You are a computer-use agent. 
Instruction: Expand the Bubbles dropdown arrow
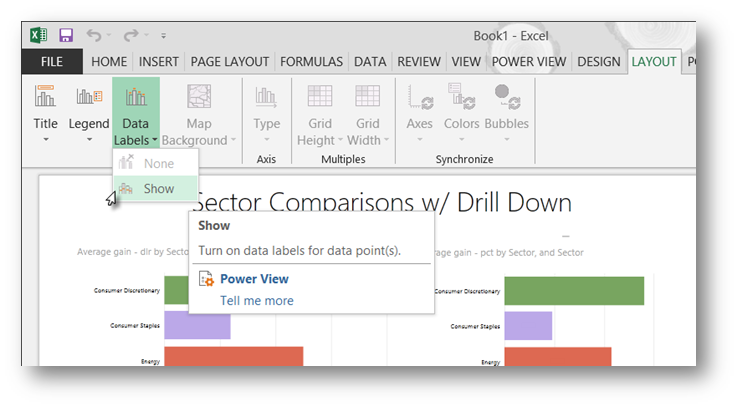tap(507, 140)
